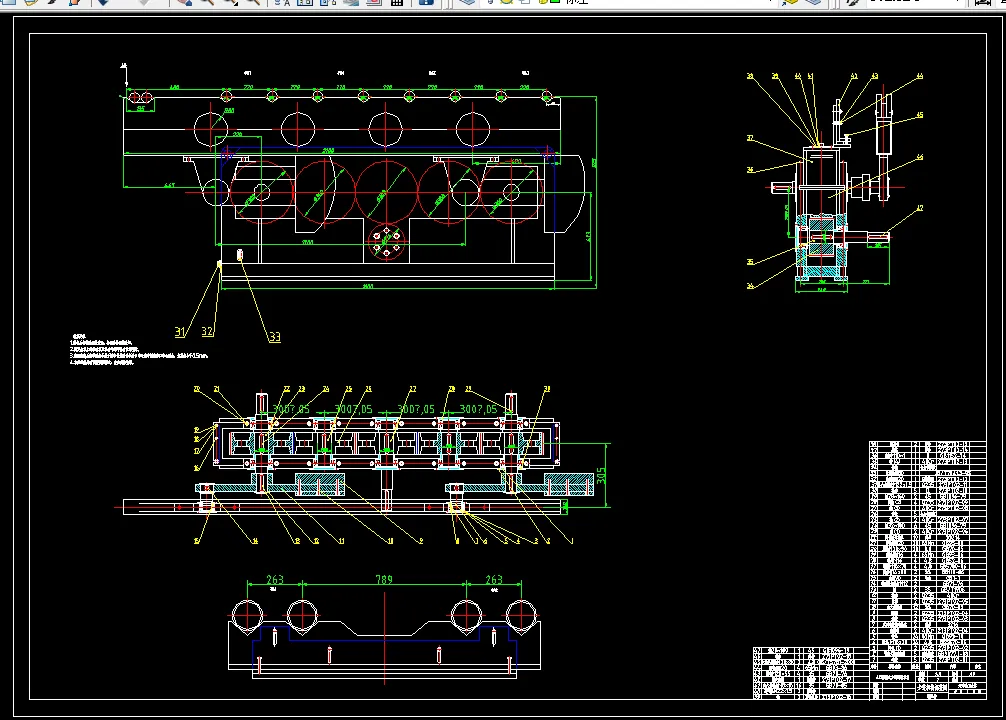Choose the Zoom Window tool
1006x720 pixels.
tap(230, 3)
